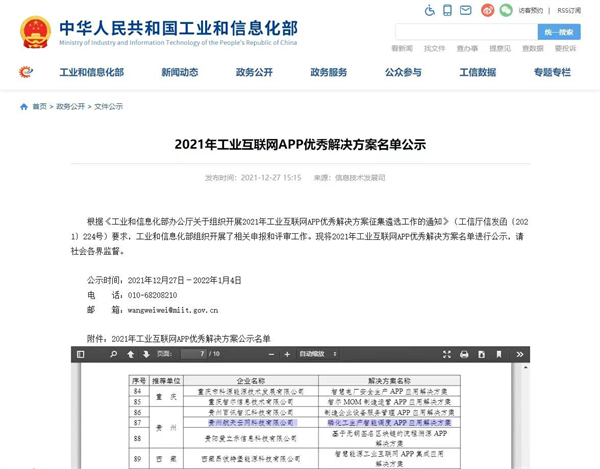Screen dimensions: 600x469
Task: Open the 政务服务 menu
Action: pos(329,72)
